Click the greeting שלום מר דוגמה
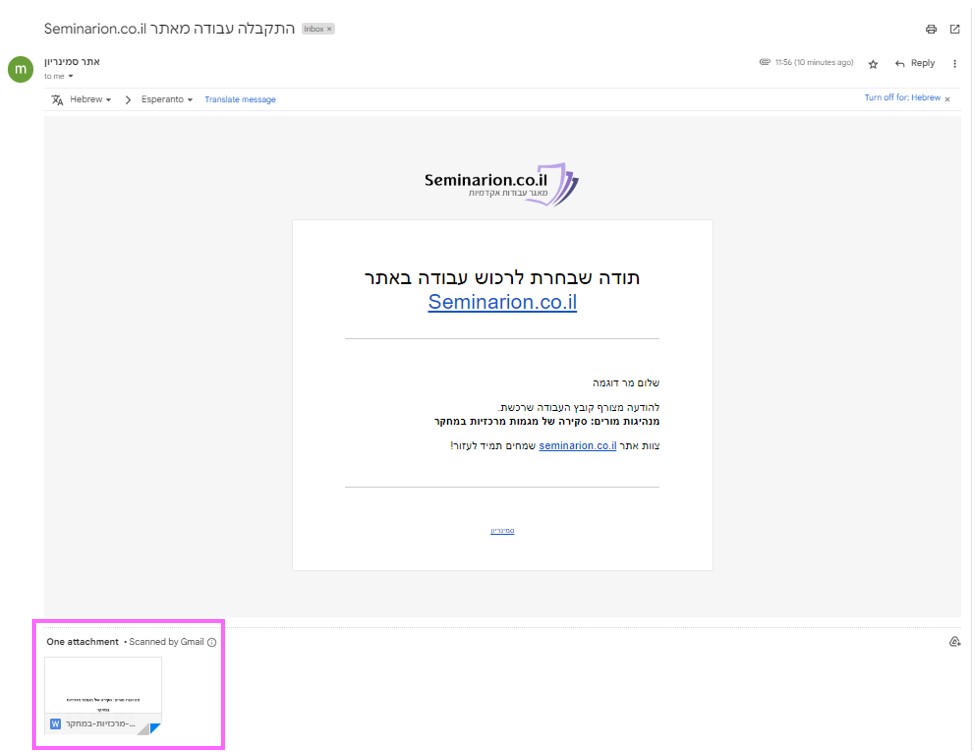Screen dimensions: 975x756 626,383
